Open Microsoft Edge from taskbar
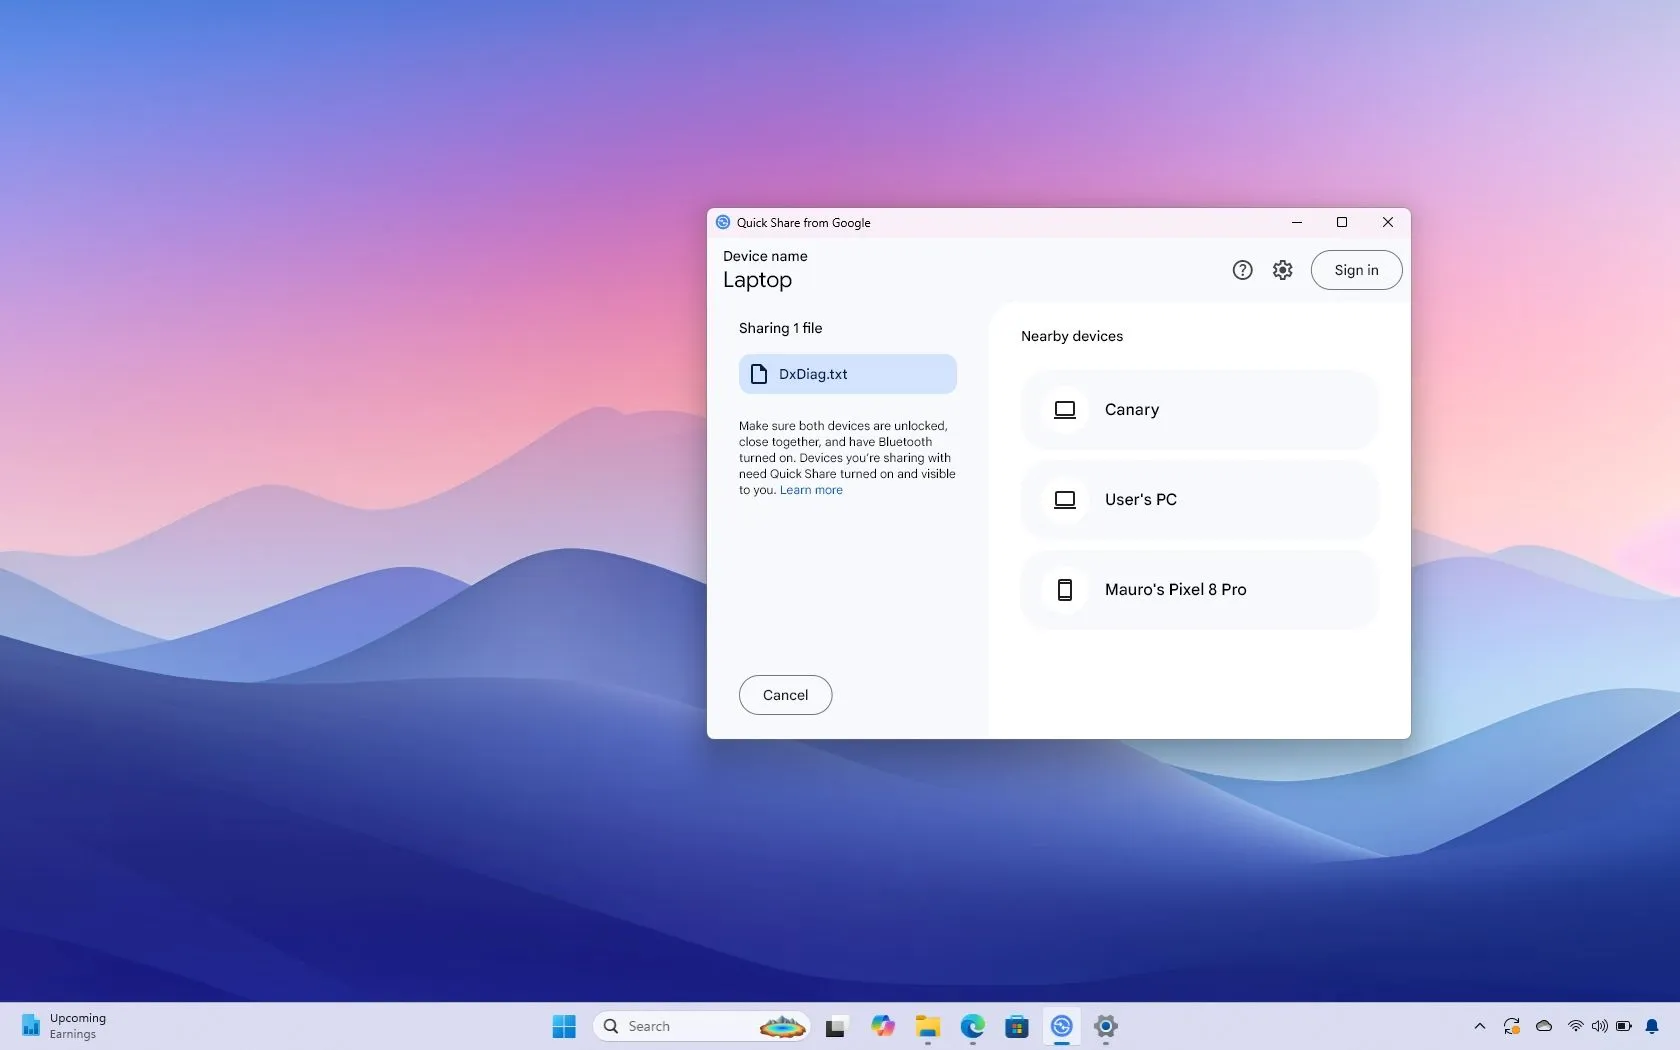1680x1050 pixels. point(972,1026)
